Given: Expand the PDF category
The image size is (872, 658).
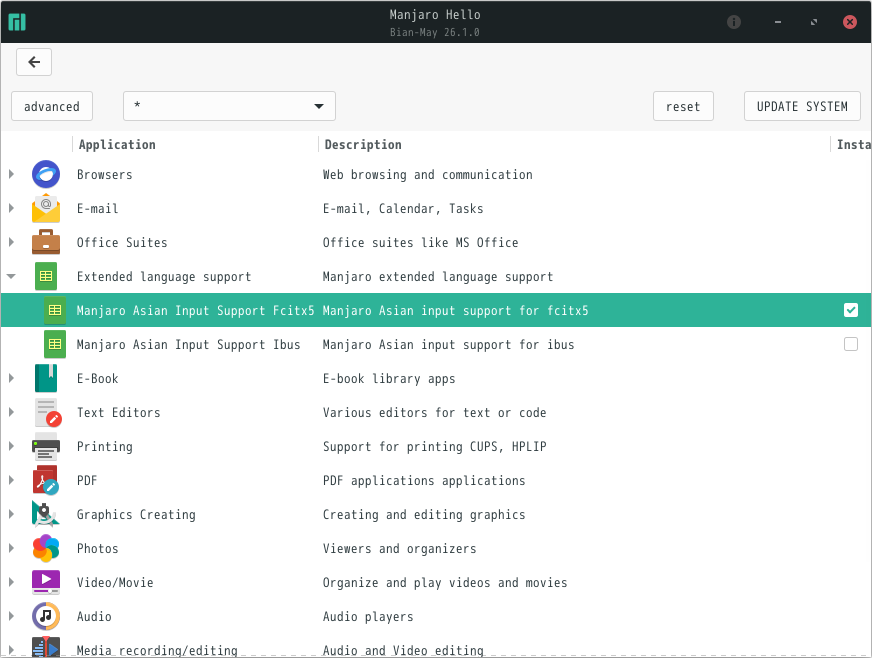Looking at the screenshot, I should pyautogui.click(x=11, y=480).
